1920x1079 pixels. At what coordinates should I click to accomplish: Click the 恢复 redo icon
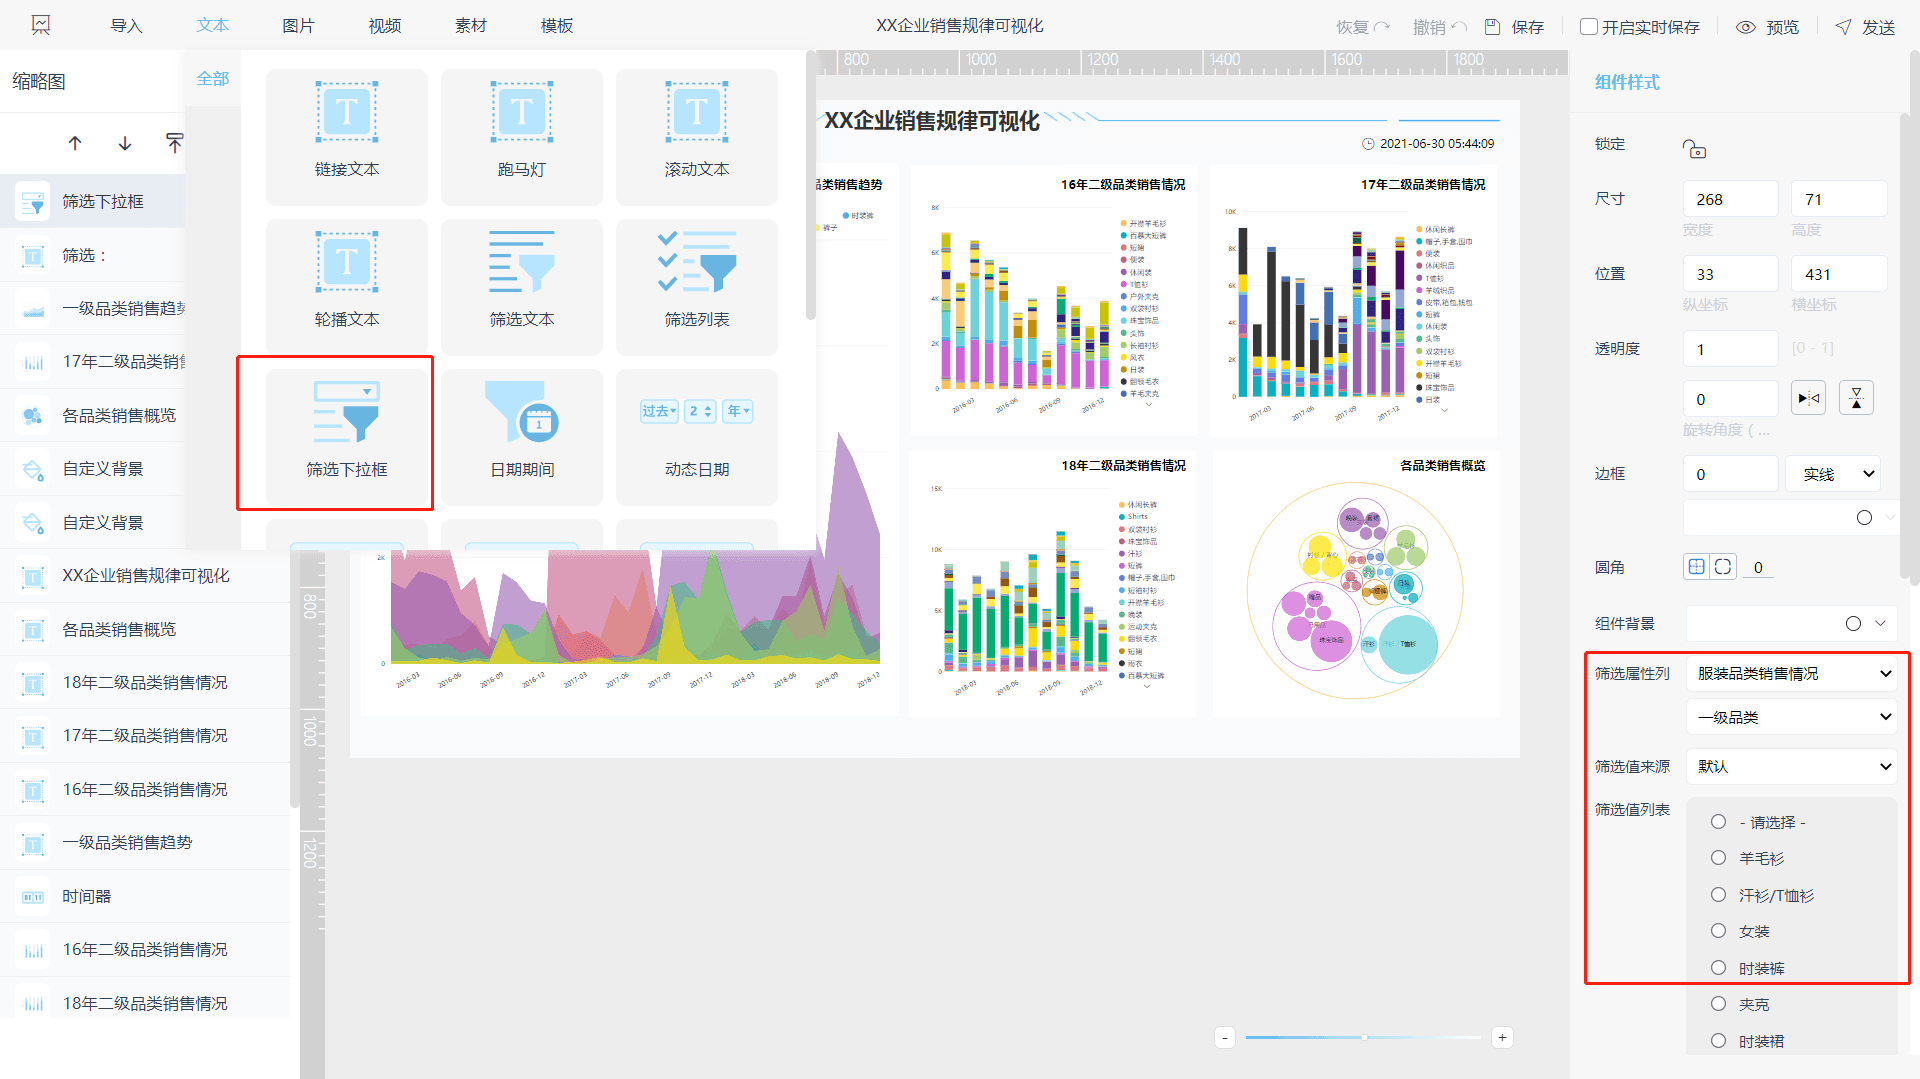(1382, 27)
